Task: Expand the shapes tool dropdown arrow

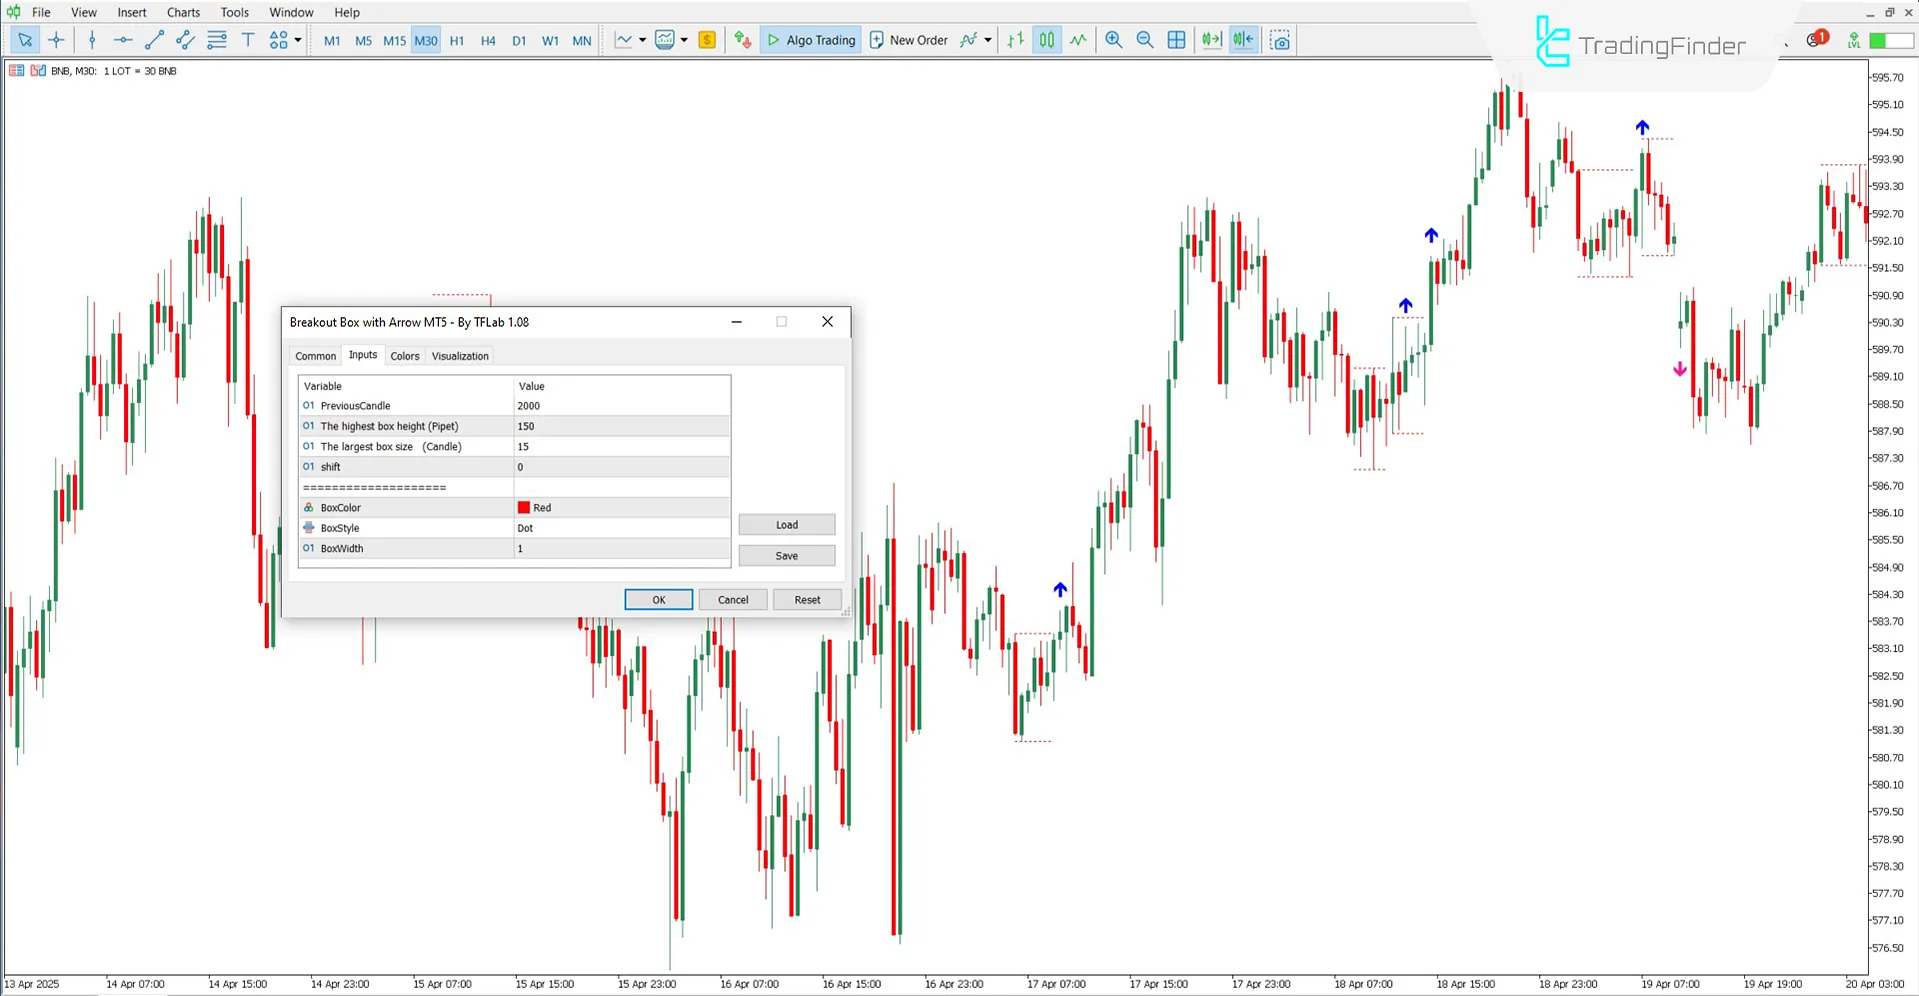Action: coord(297,40)
